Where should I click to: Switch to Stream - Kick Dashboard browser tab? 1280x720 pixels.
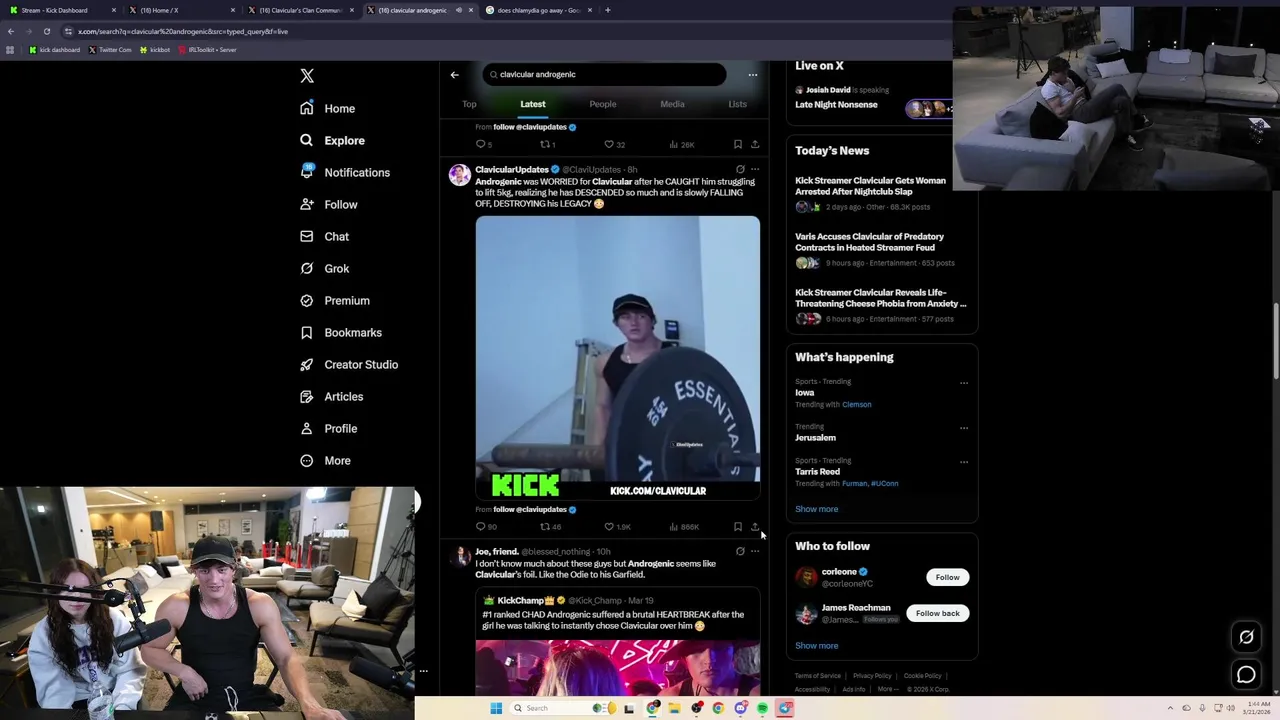tap(60, 10)
